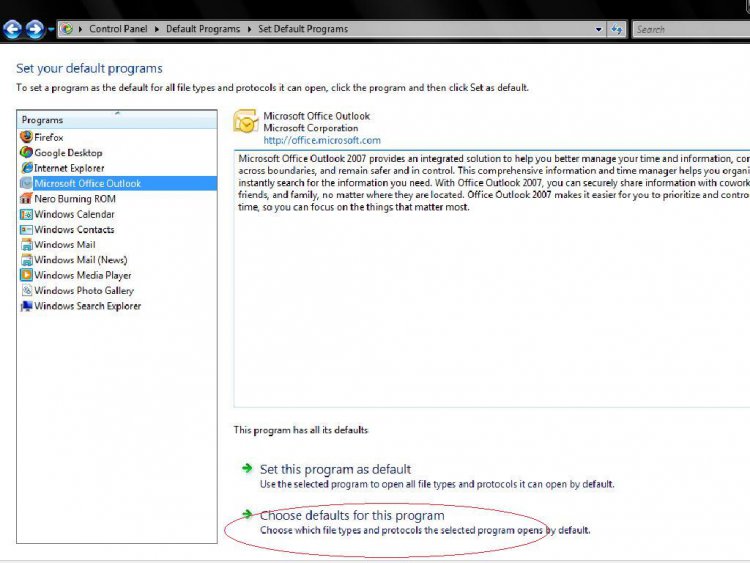
Task: Click the Microsoft Office Outlook list icon
Action: [x=26, y=183]
